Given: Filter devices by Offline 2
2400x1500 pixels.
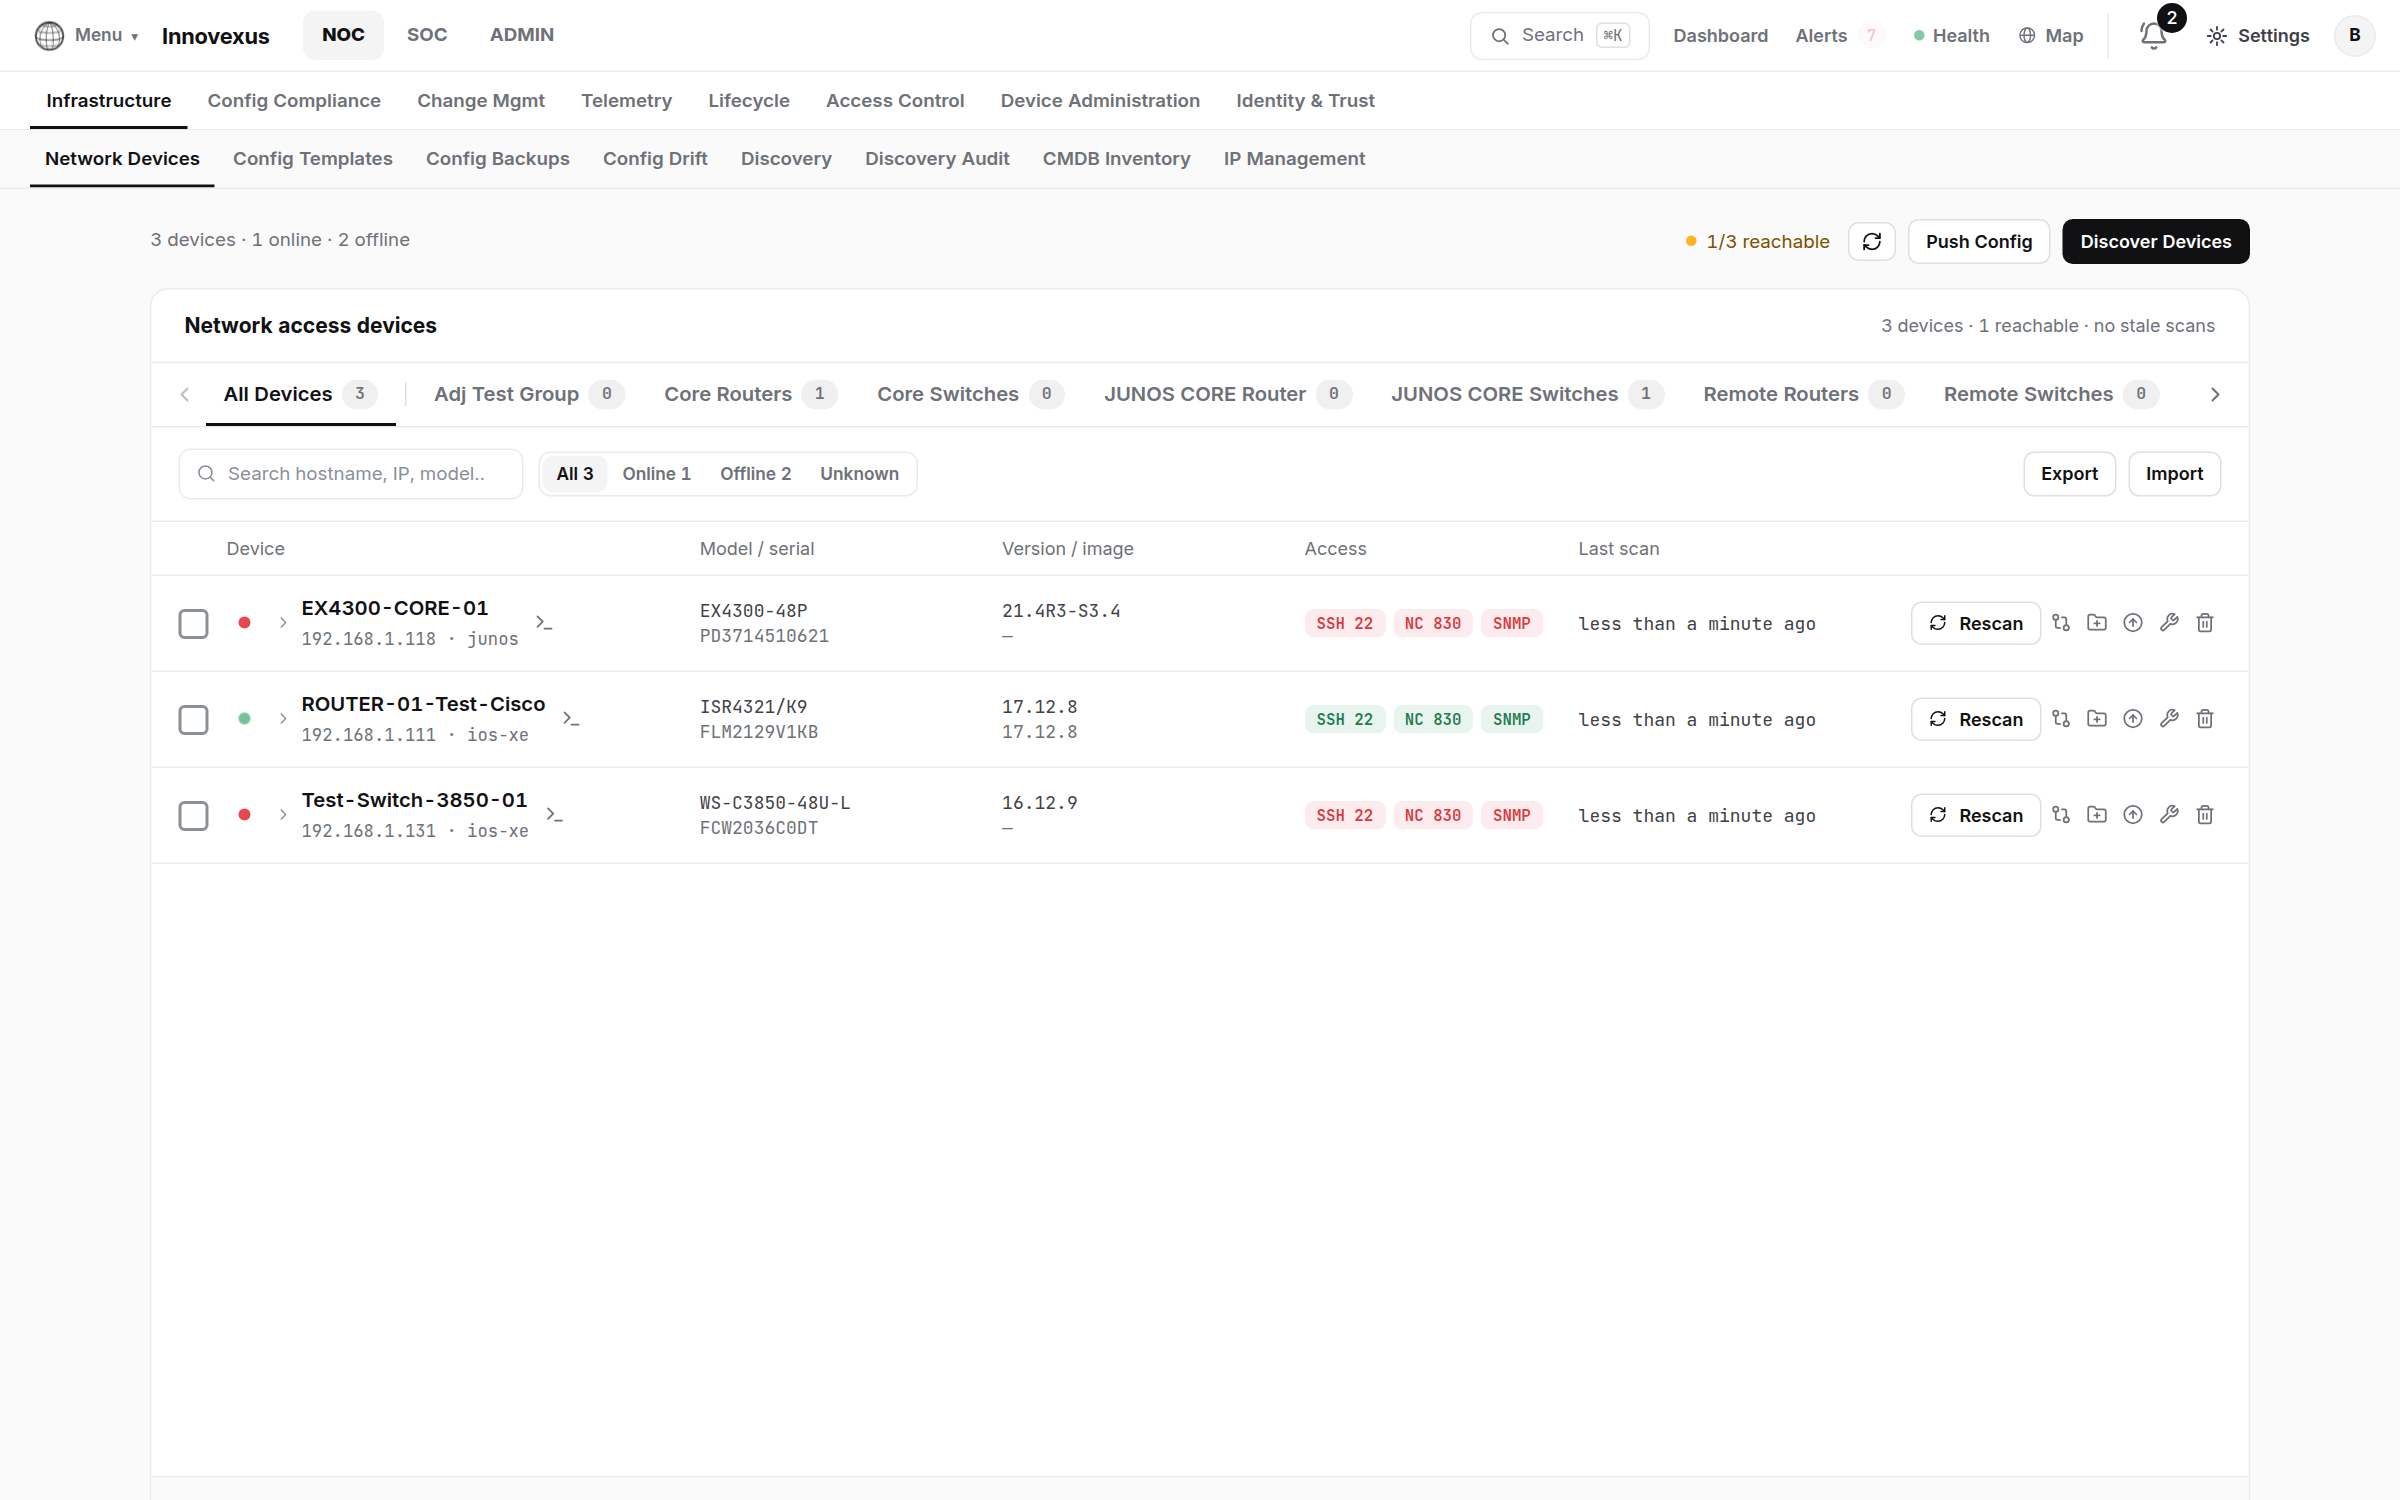Looking at the screenshot, I should point(755,473).
